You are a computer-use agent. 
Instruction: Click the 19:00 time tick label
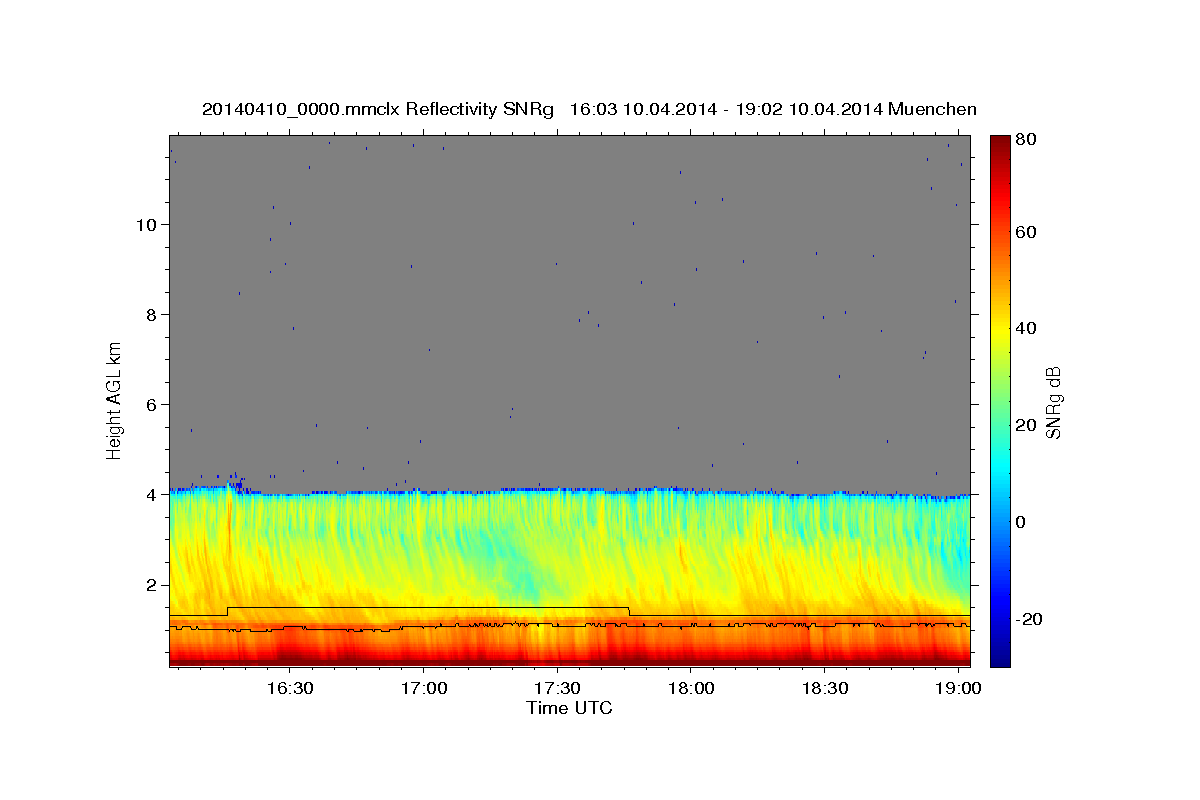pyautogui.click(x=959, y=689)
